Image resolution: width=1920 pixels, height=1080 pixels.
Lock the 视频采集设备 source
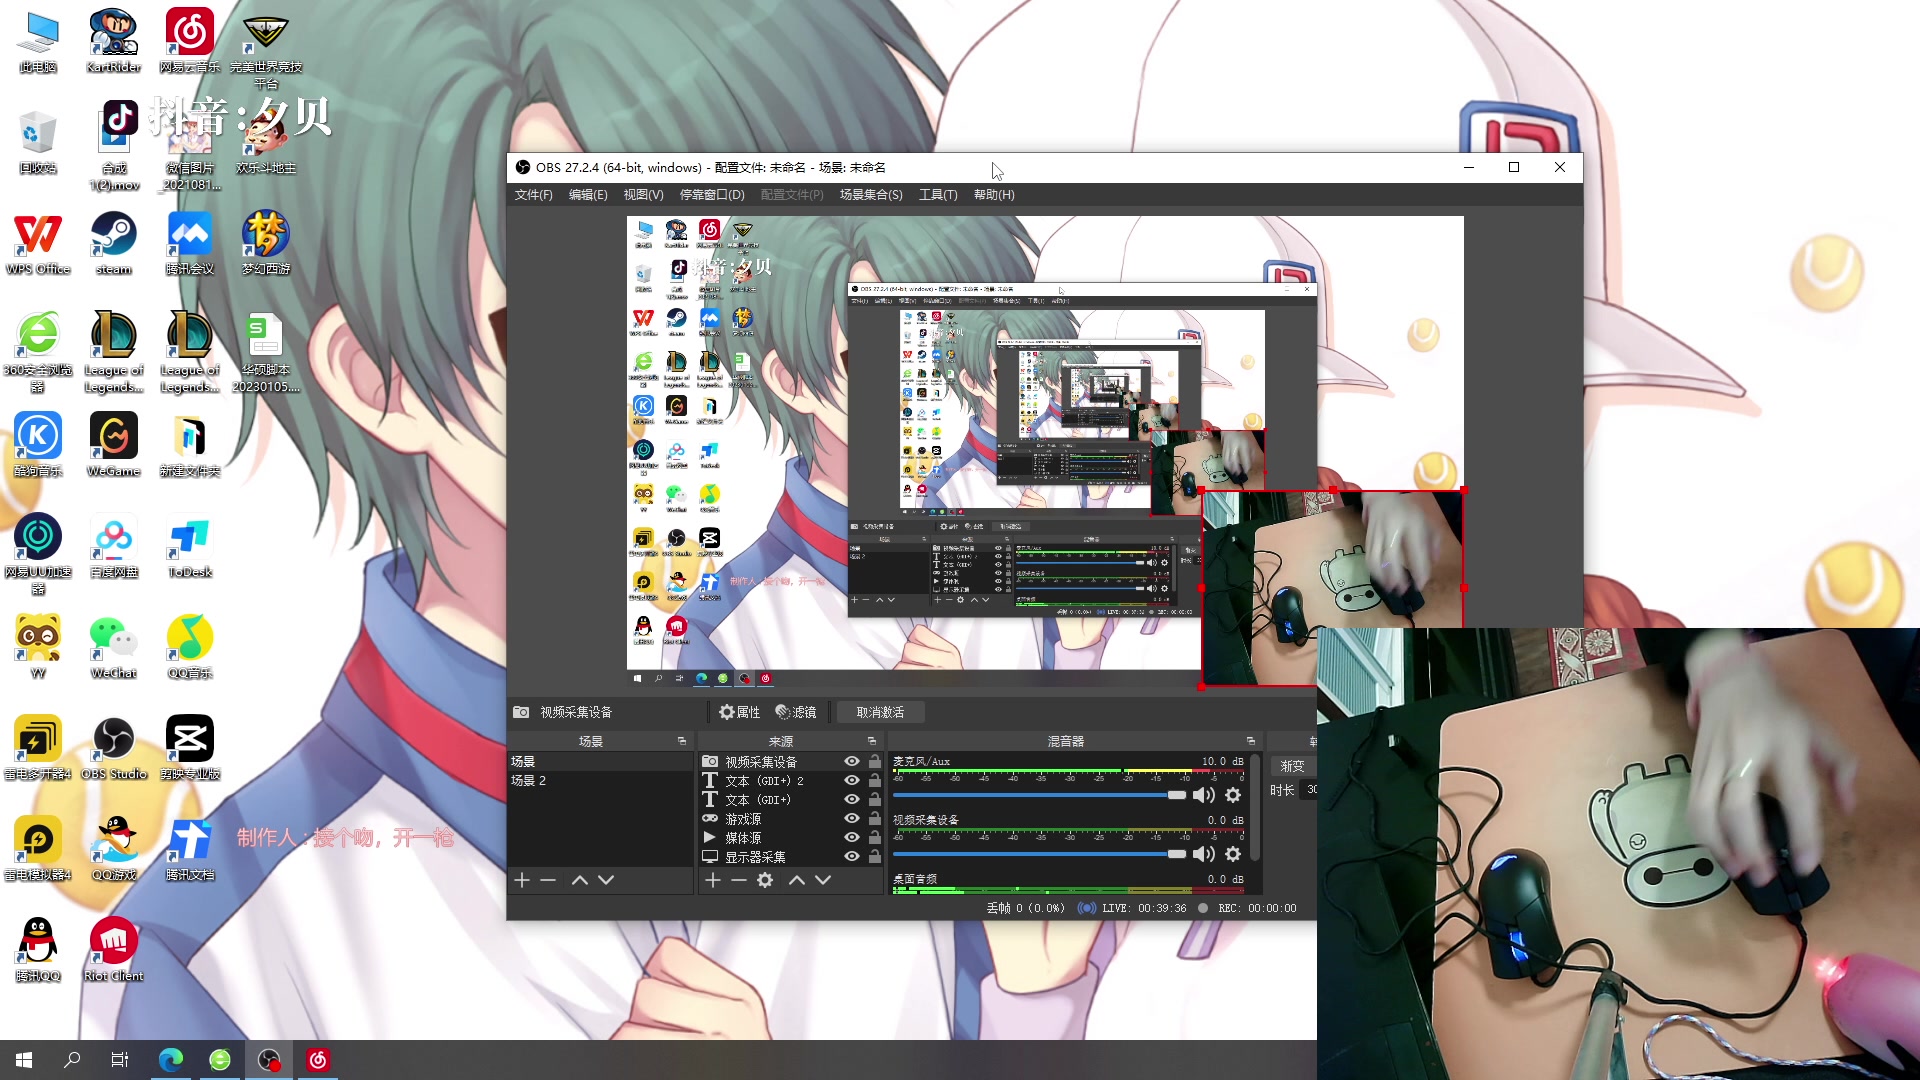point(875,762)
